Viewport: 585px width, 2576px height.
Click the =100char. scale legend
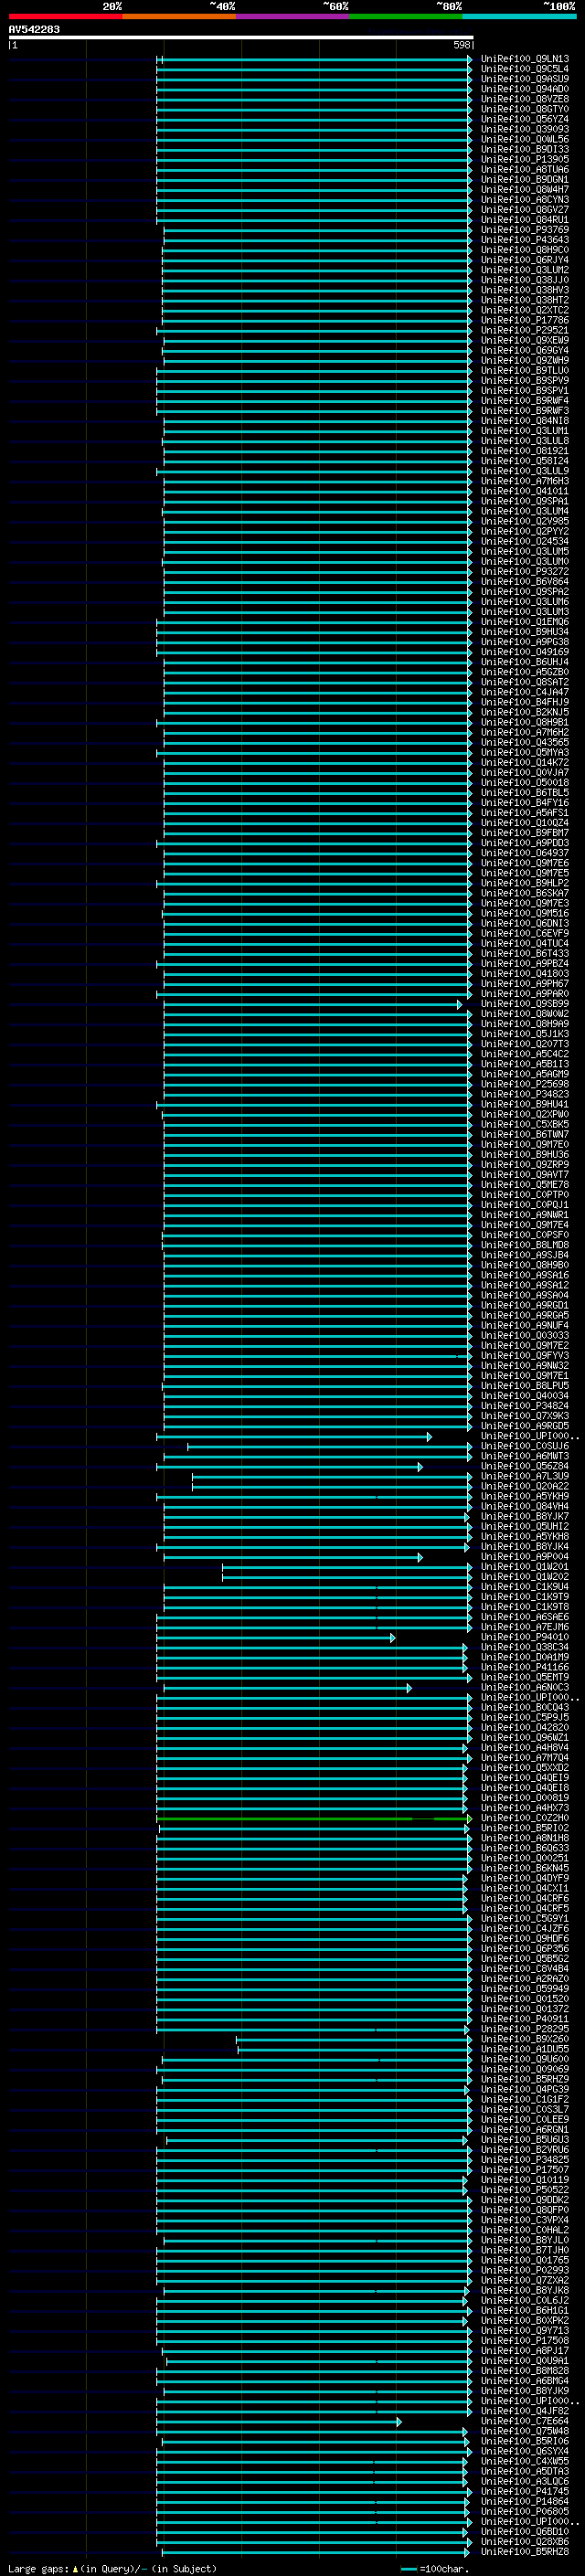click(x=433, y=2568)
